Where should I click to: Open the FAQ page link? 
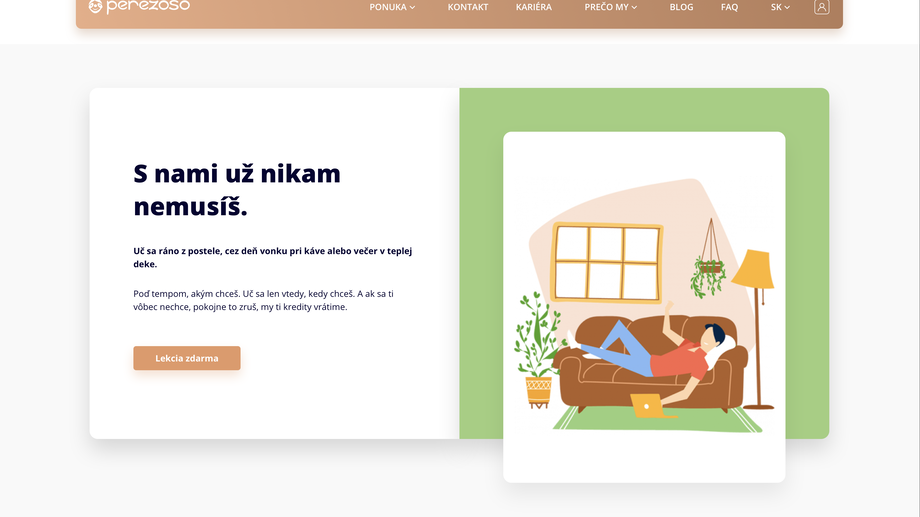click(729, 7)
